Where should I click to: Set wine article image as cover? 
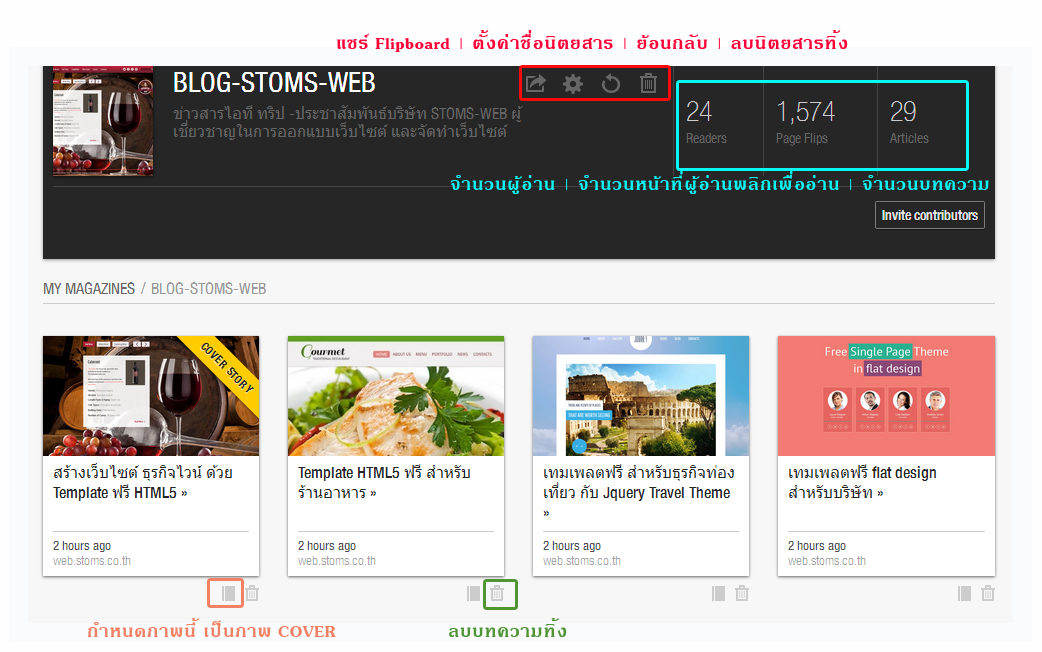click(228, 593)
